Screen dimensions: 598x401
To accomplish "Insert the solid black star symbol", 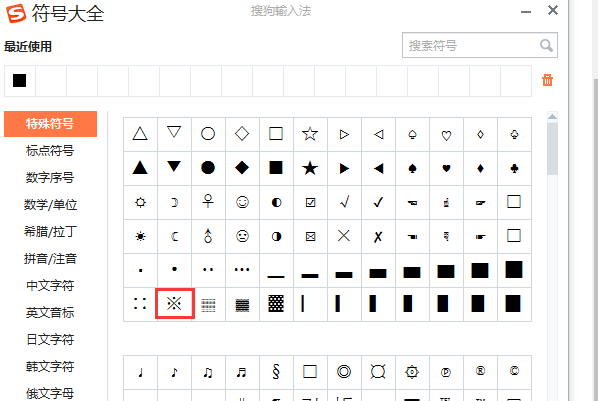I will point(310,168).
